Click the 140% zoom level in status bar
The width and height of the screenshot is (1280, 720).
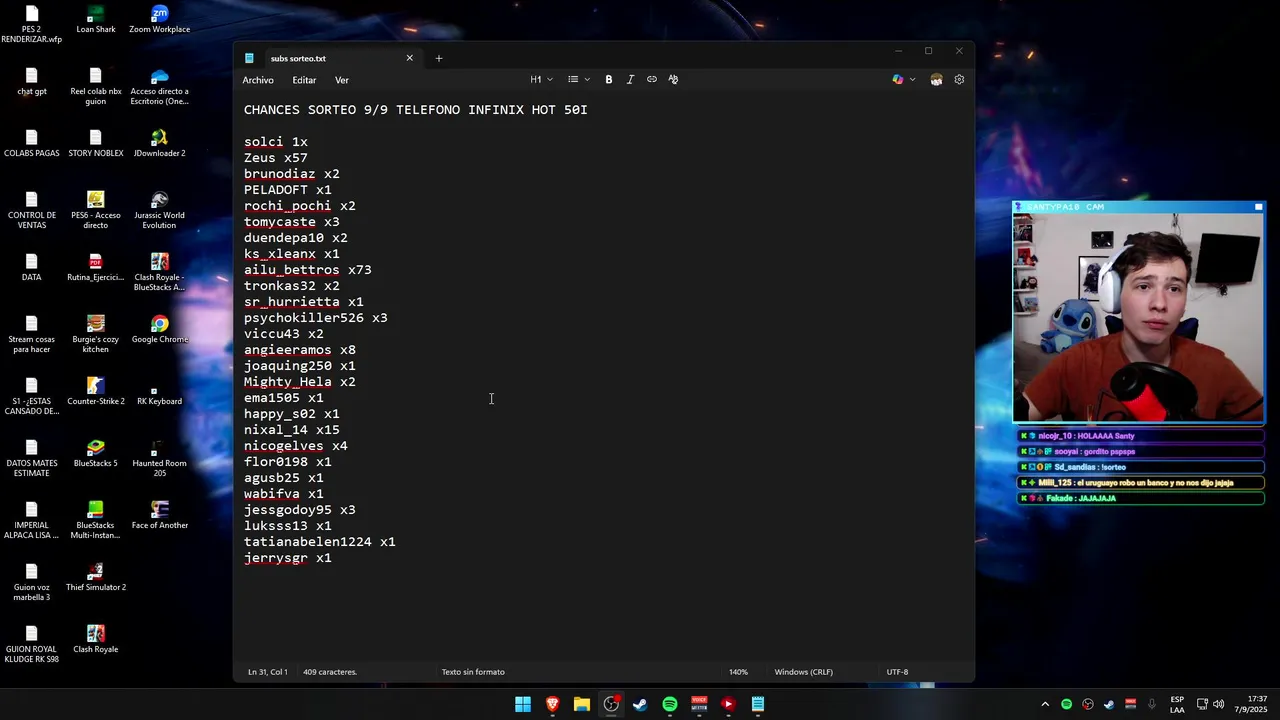pyautogui.click(x=738, y=672)
